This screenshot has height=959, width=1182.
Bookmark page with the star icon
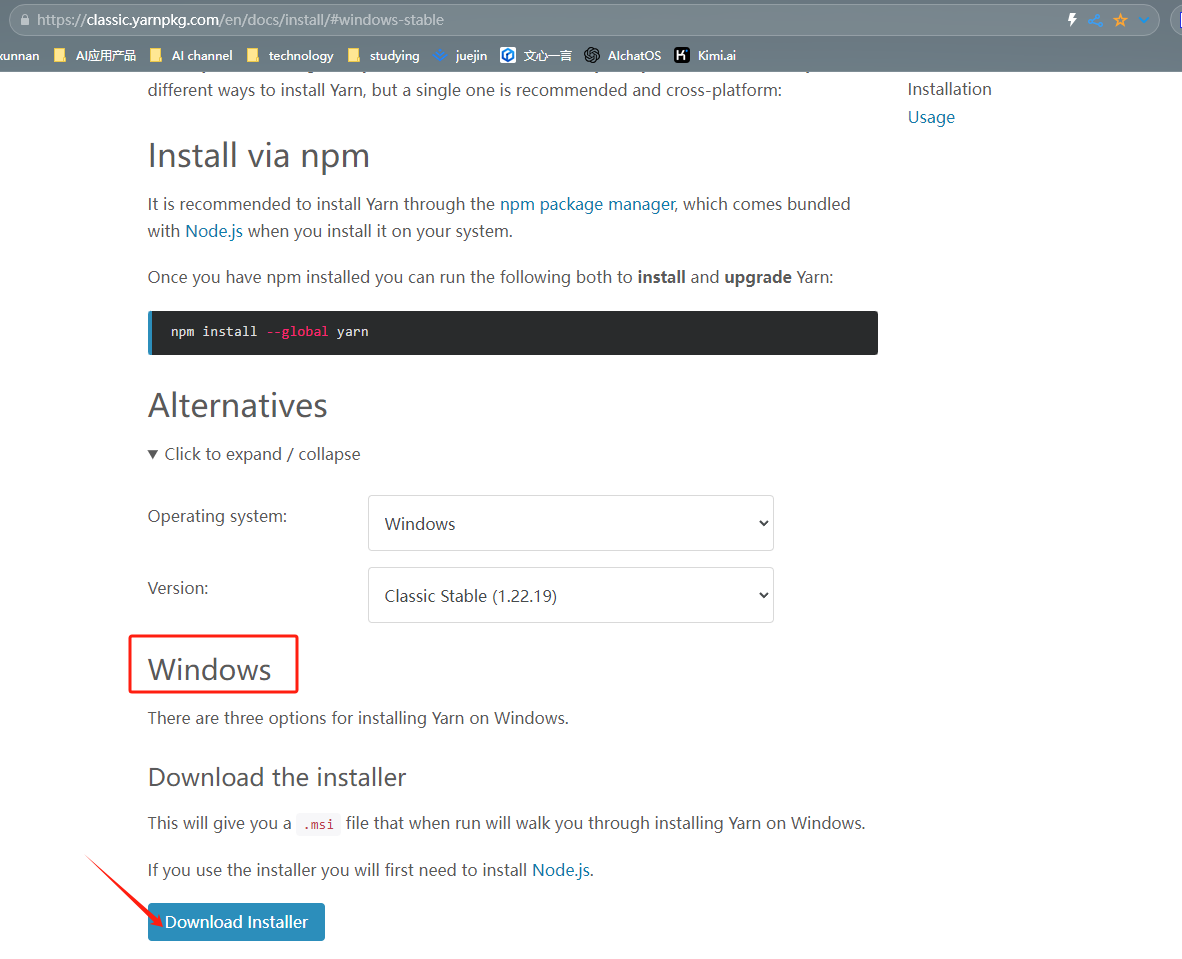pos(1120,20)
